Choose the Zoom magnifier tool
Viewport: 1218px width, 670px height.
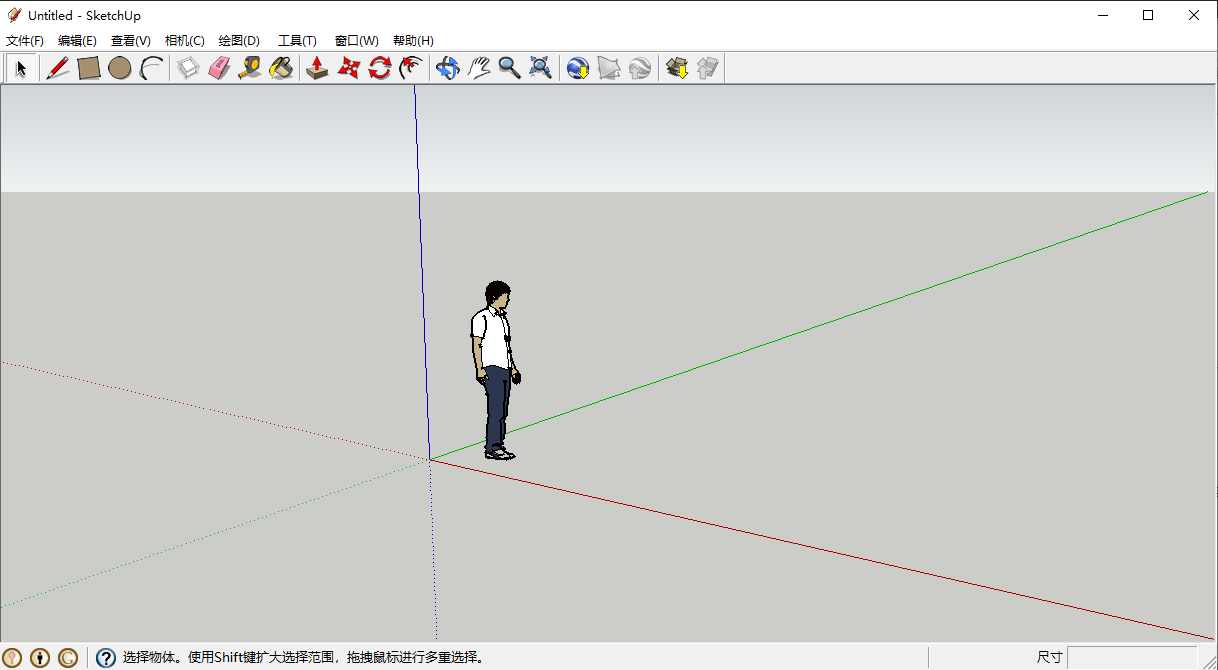tap(509, 68)
